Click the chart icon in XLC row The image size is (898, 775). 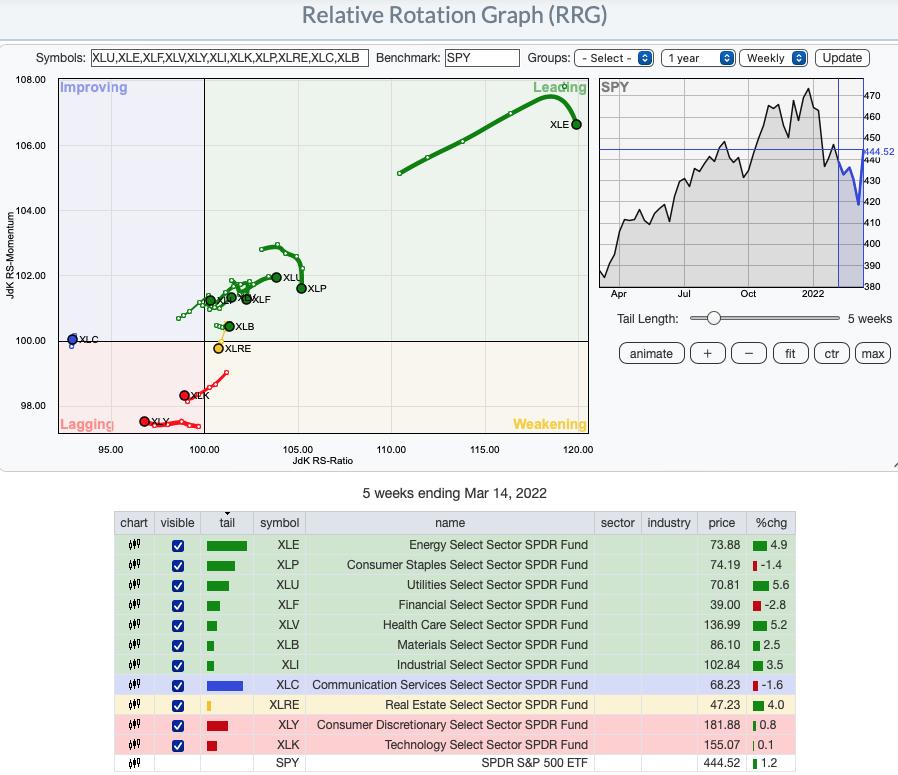(x=134, y=685)
